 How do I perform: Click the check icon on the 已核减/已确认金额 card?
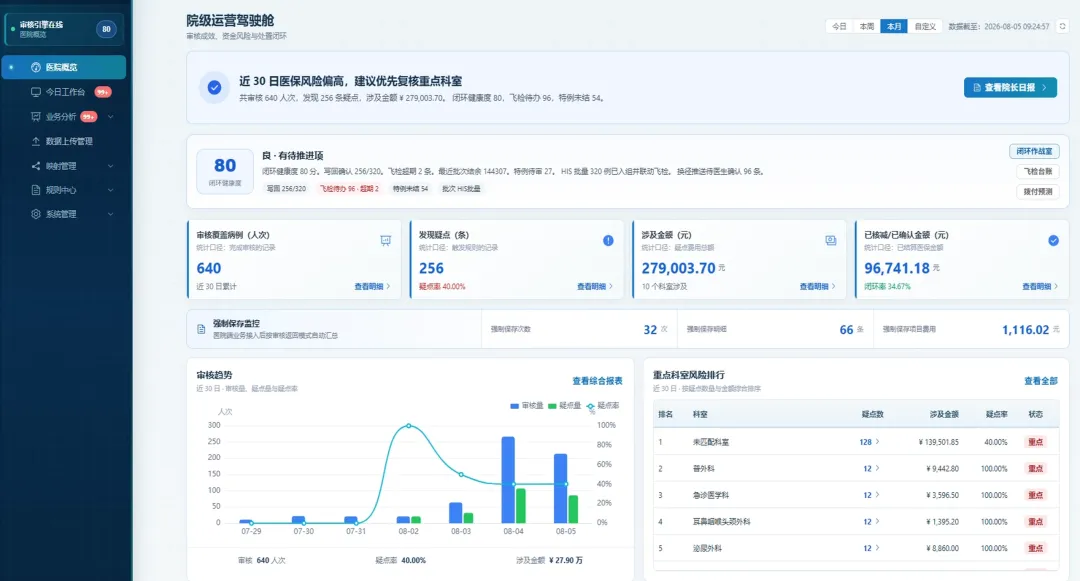(1053, 240)
